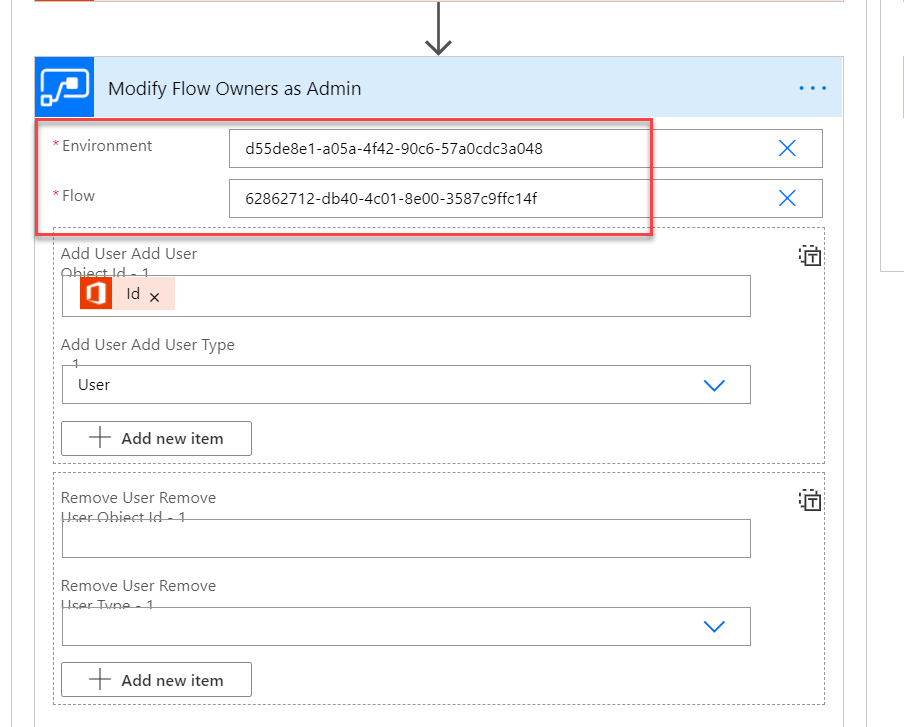This screenshot has height=727, width=904.
Task: Click the Office 365 logo inside the Id token
Action: tap(94, 294)
